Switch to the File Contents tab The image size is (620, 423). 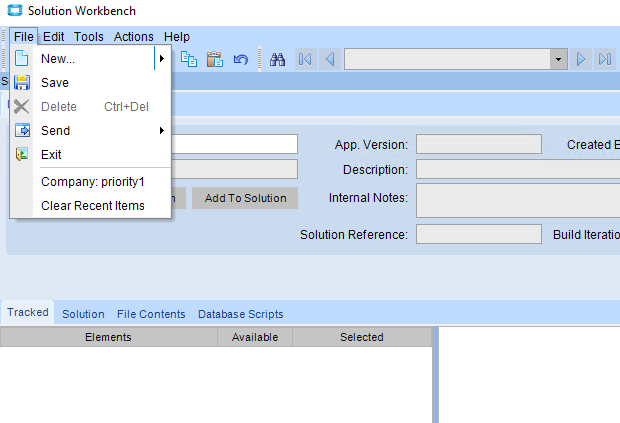(151, 314)
